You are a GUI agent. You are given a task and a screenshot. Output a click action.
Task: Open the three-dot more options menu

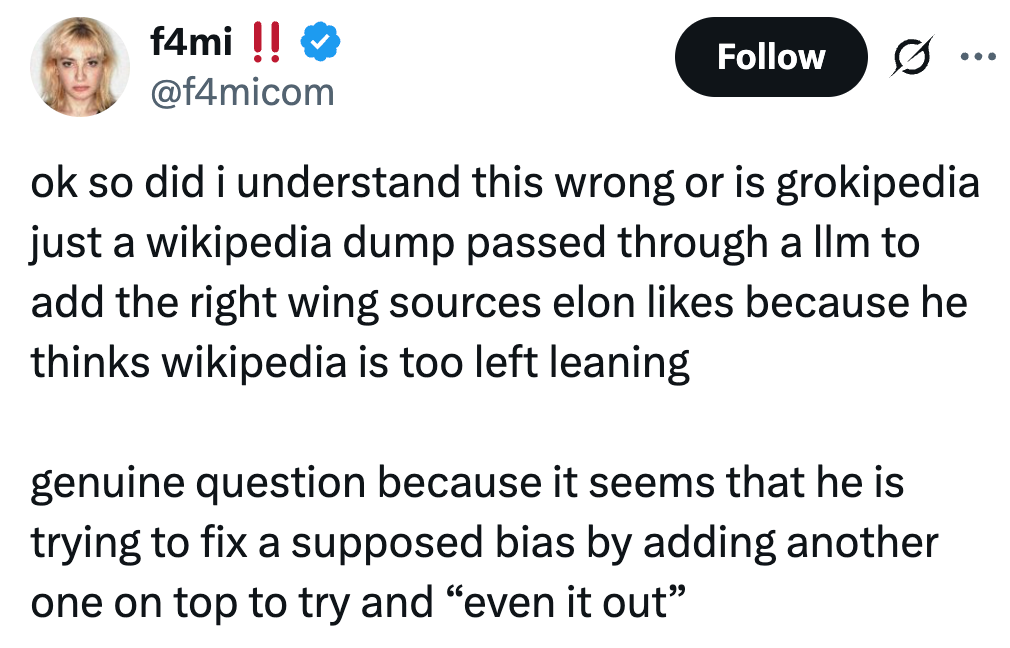click(977, 57)
